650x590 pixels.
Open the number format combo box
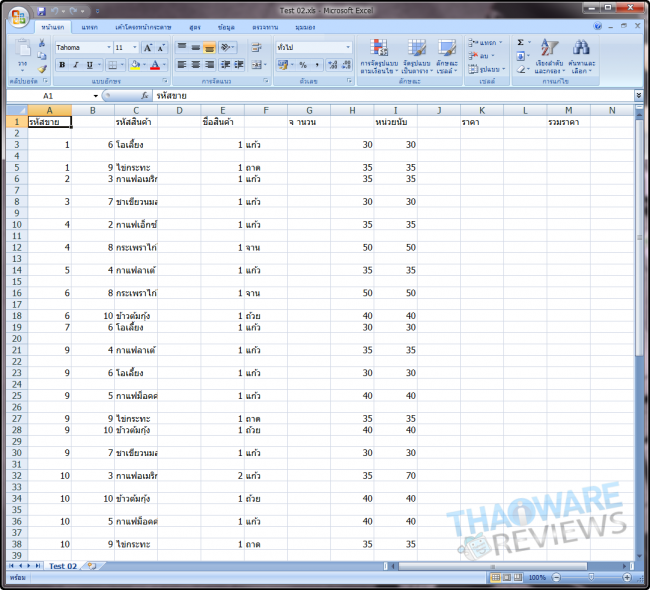313,47
